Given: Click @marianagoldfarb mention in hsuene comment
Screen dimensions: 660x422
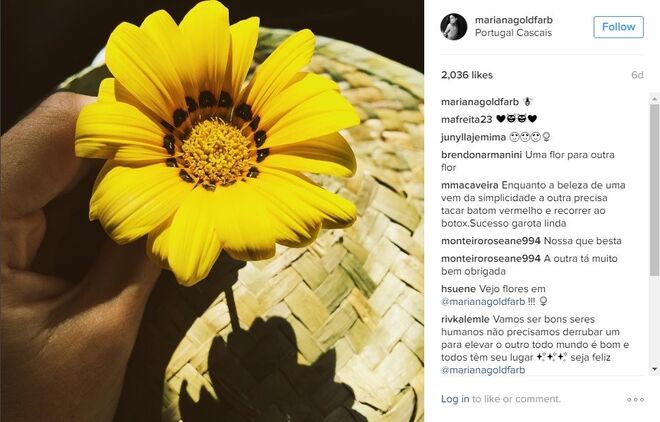Looking at the screenshot, I should coord(483,302).
